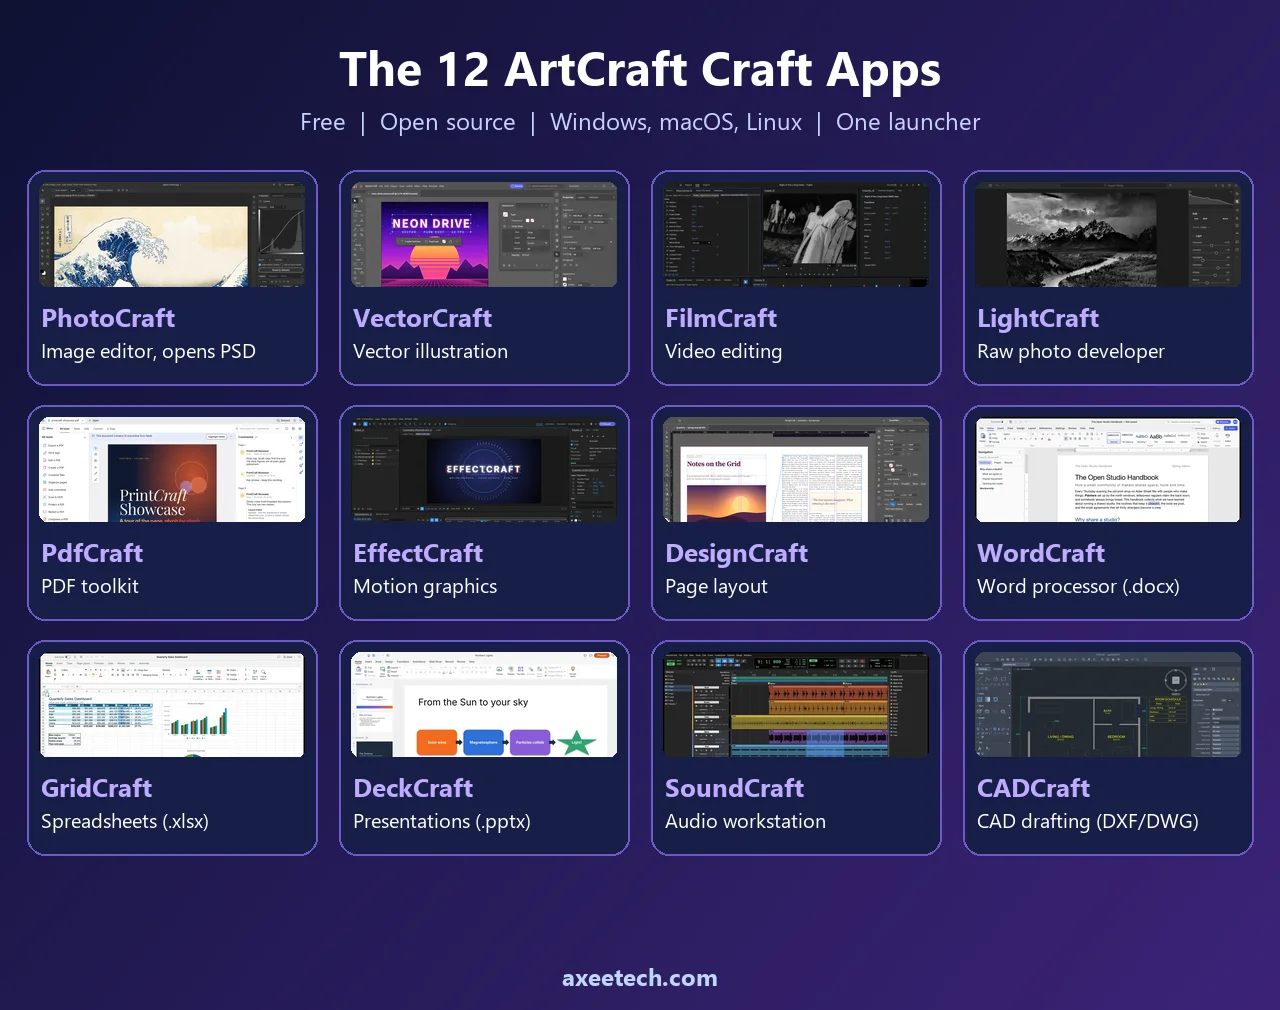Click the text "Word processor (.docx)"
The image size is (1280, 1010).
pyautogui.click(x=1078, y=586)
